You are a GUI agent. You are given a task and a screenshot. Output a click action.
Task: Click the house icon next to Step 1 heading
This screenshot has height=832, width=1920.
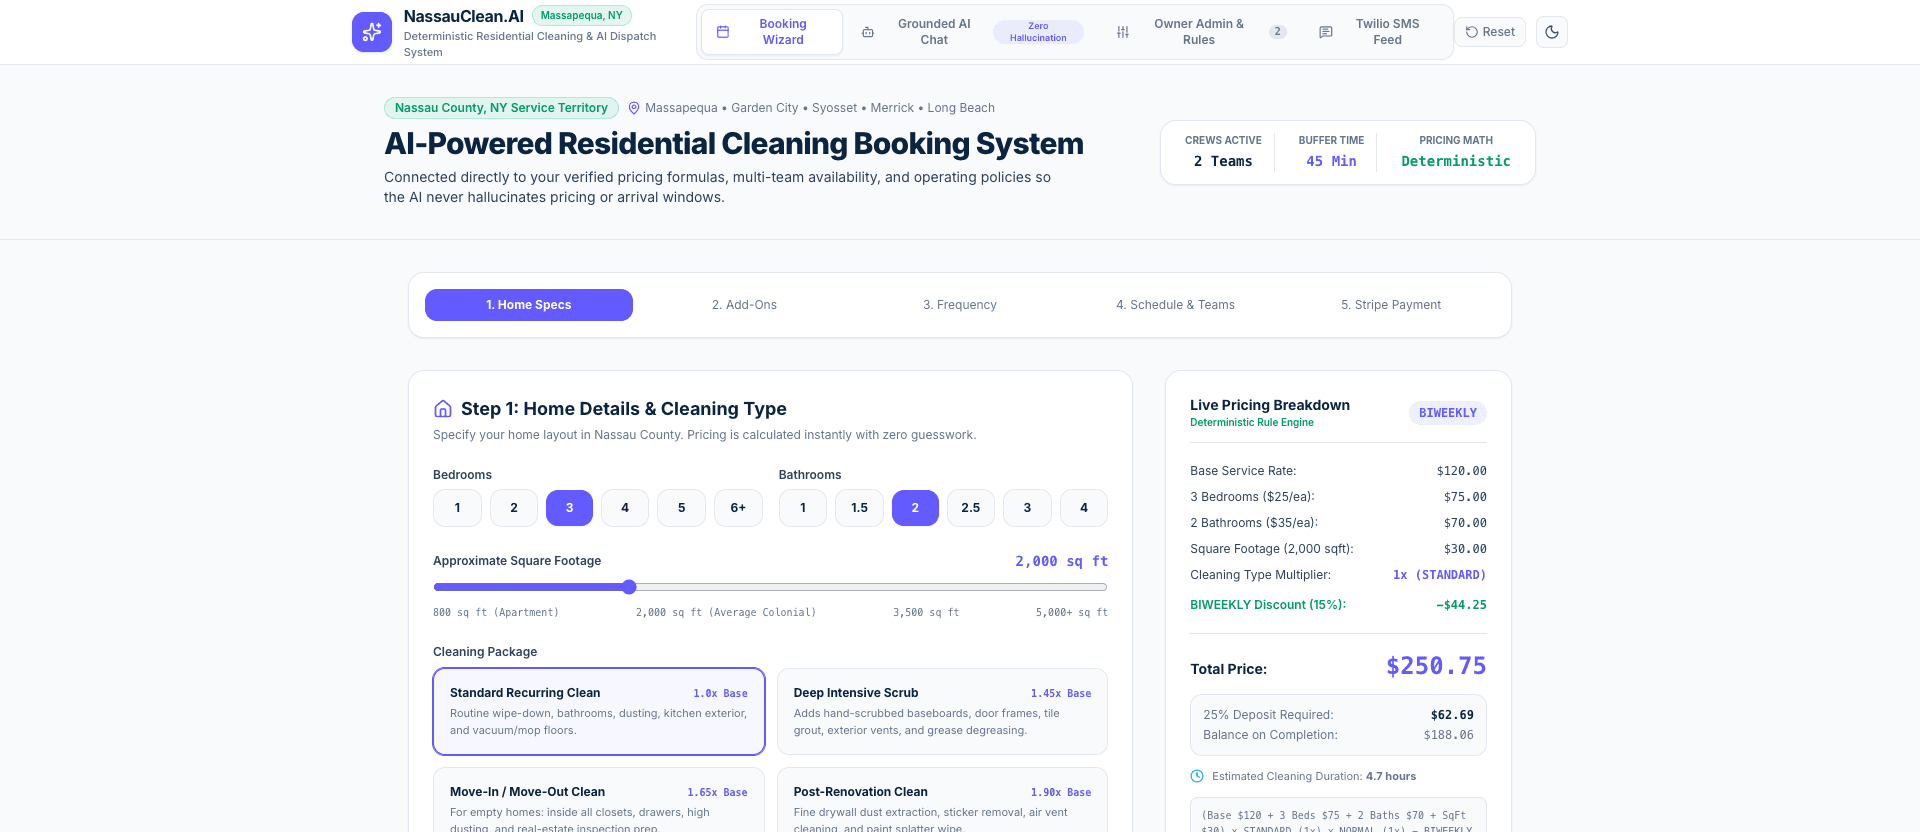443,409
